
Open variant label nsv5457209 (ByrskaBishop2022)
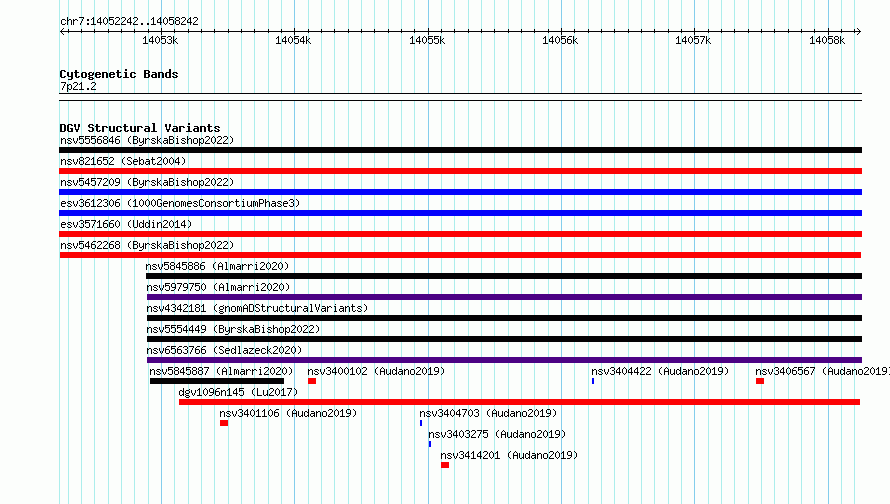coord(147,182)
